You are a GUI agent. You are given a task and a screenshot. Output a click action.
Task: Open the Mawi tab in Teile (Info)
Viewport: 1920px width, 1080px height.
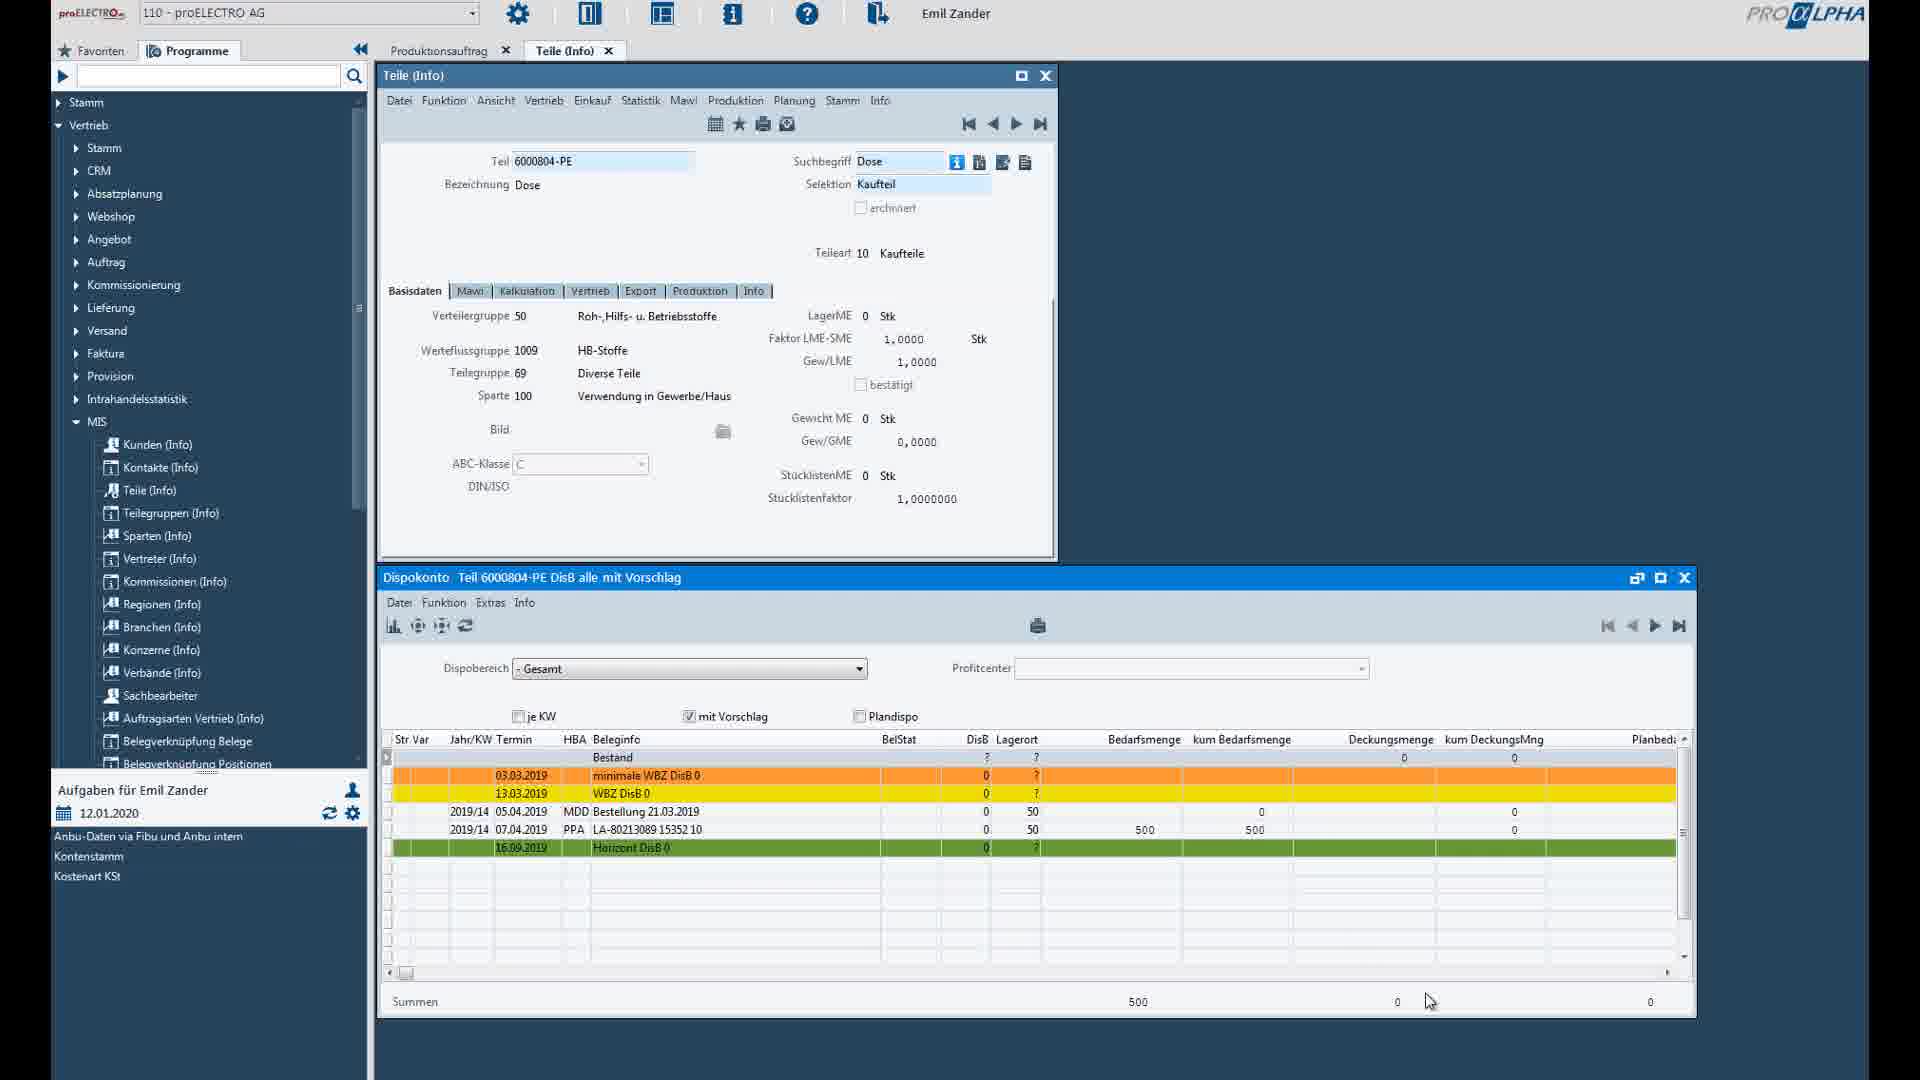pyautogui.click(x=470, y=291)
